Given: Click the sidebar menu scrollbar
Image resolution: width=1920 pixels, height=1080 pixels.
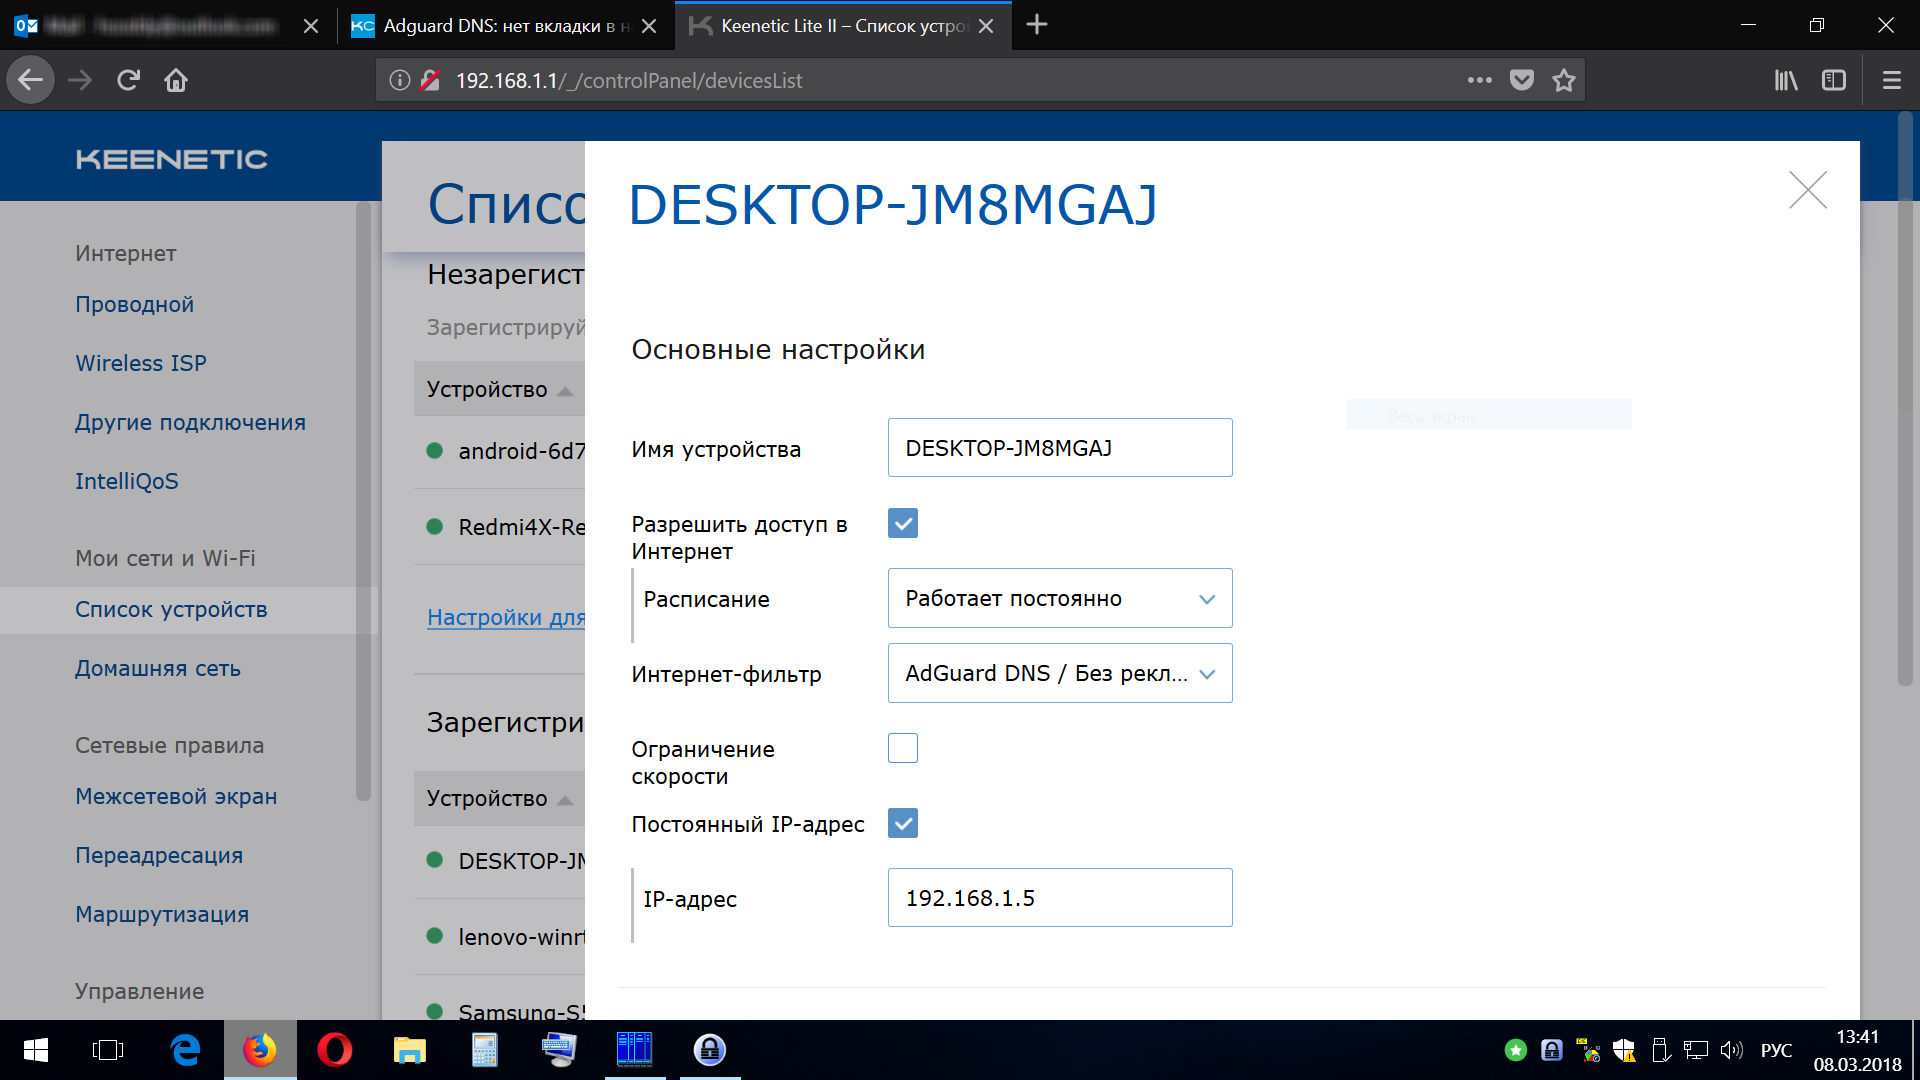Looking at the screenshot, I should 363,500.
